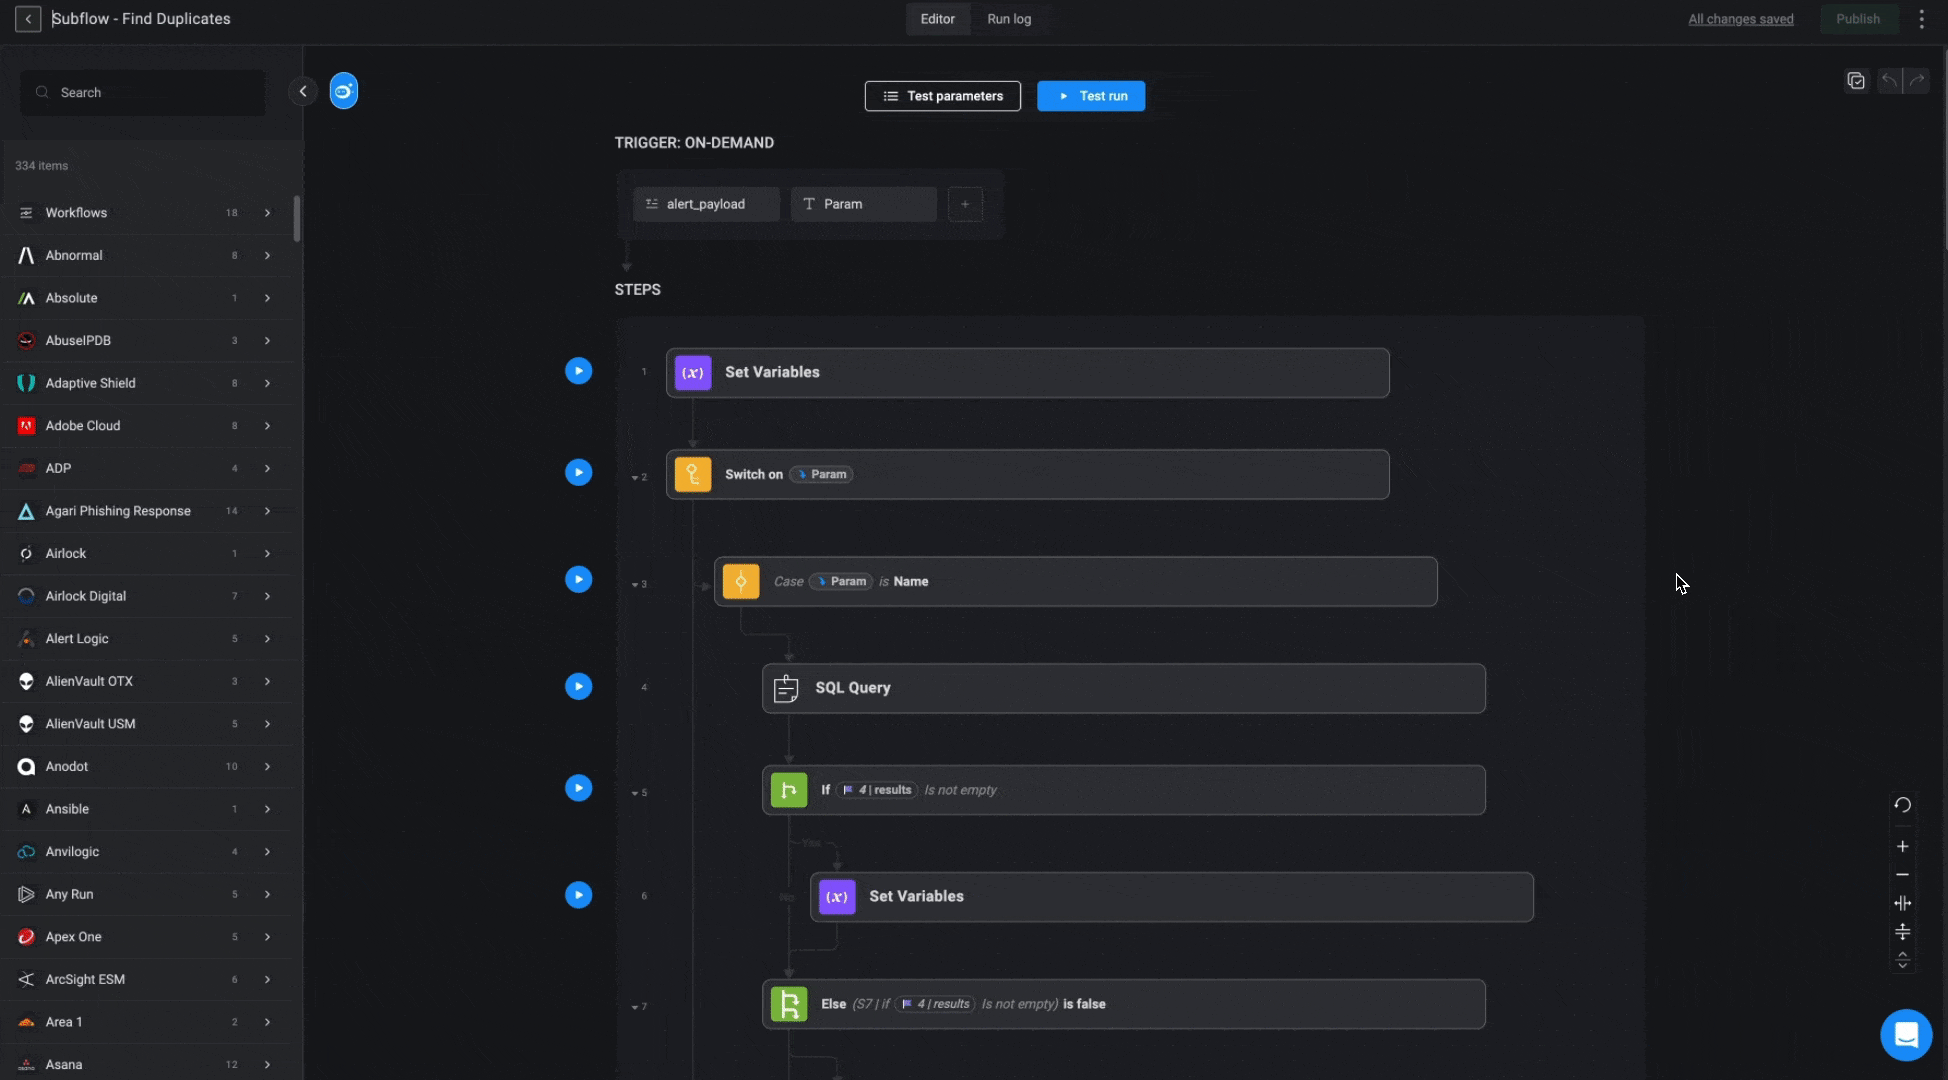This screenshot has height=1080, width=1948.
Task: Collapse the left sidebar panel
Action: pos(303,92)
